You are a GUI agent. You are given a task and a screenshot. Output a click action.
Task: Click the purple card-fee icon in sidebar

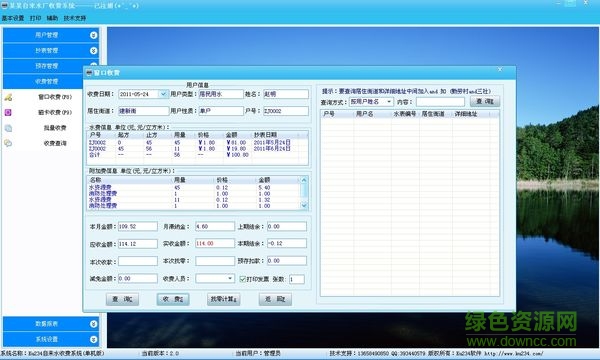pos(8,112)
